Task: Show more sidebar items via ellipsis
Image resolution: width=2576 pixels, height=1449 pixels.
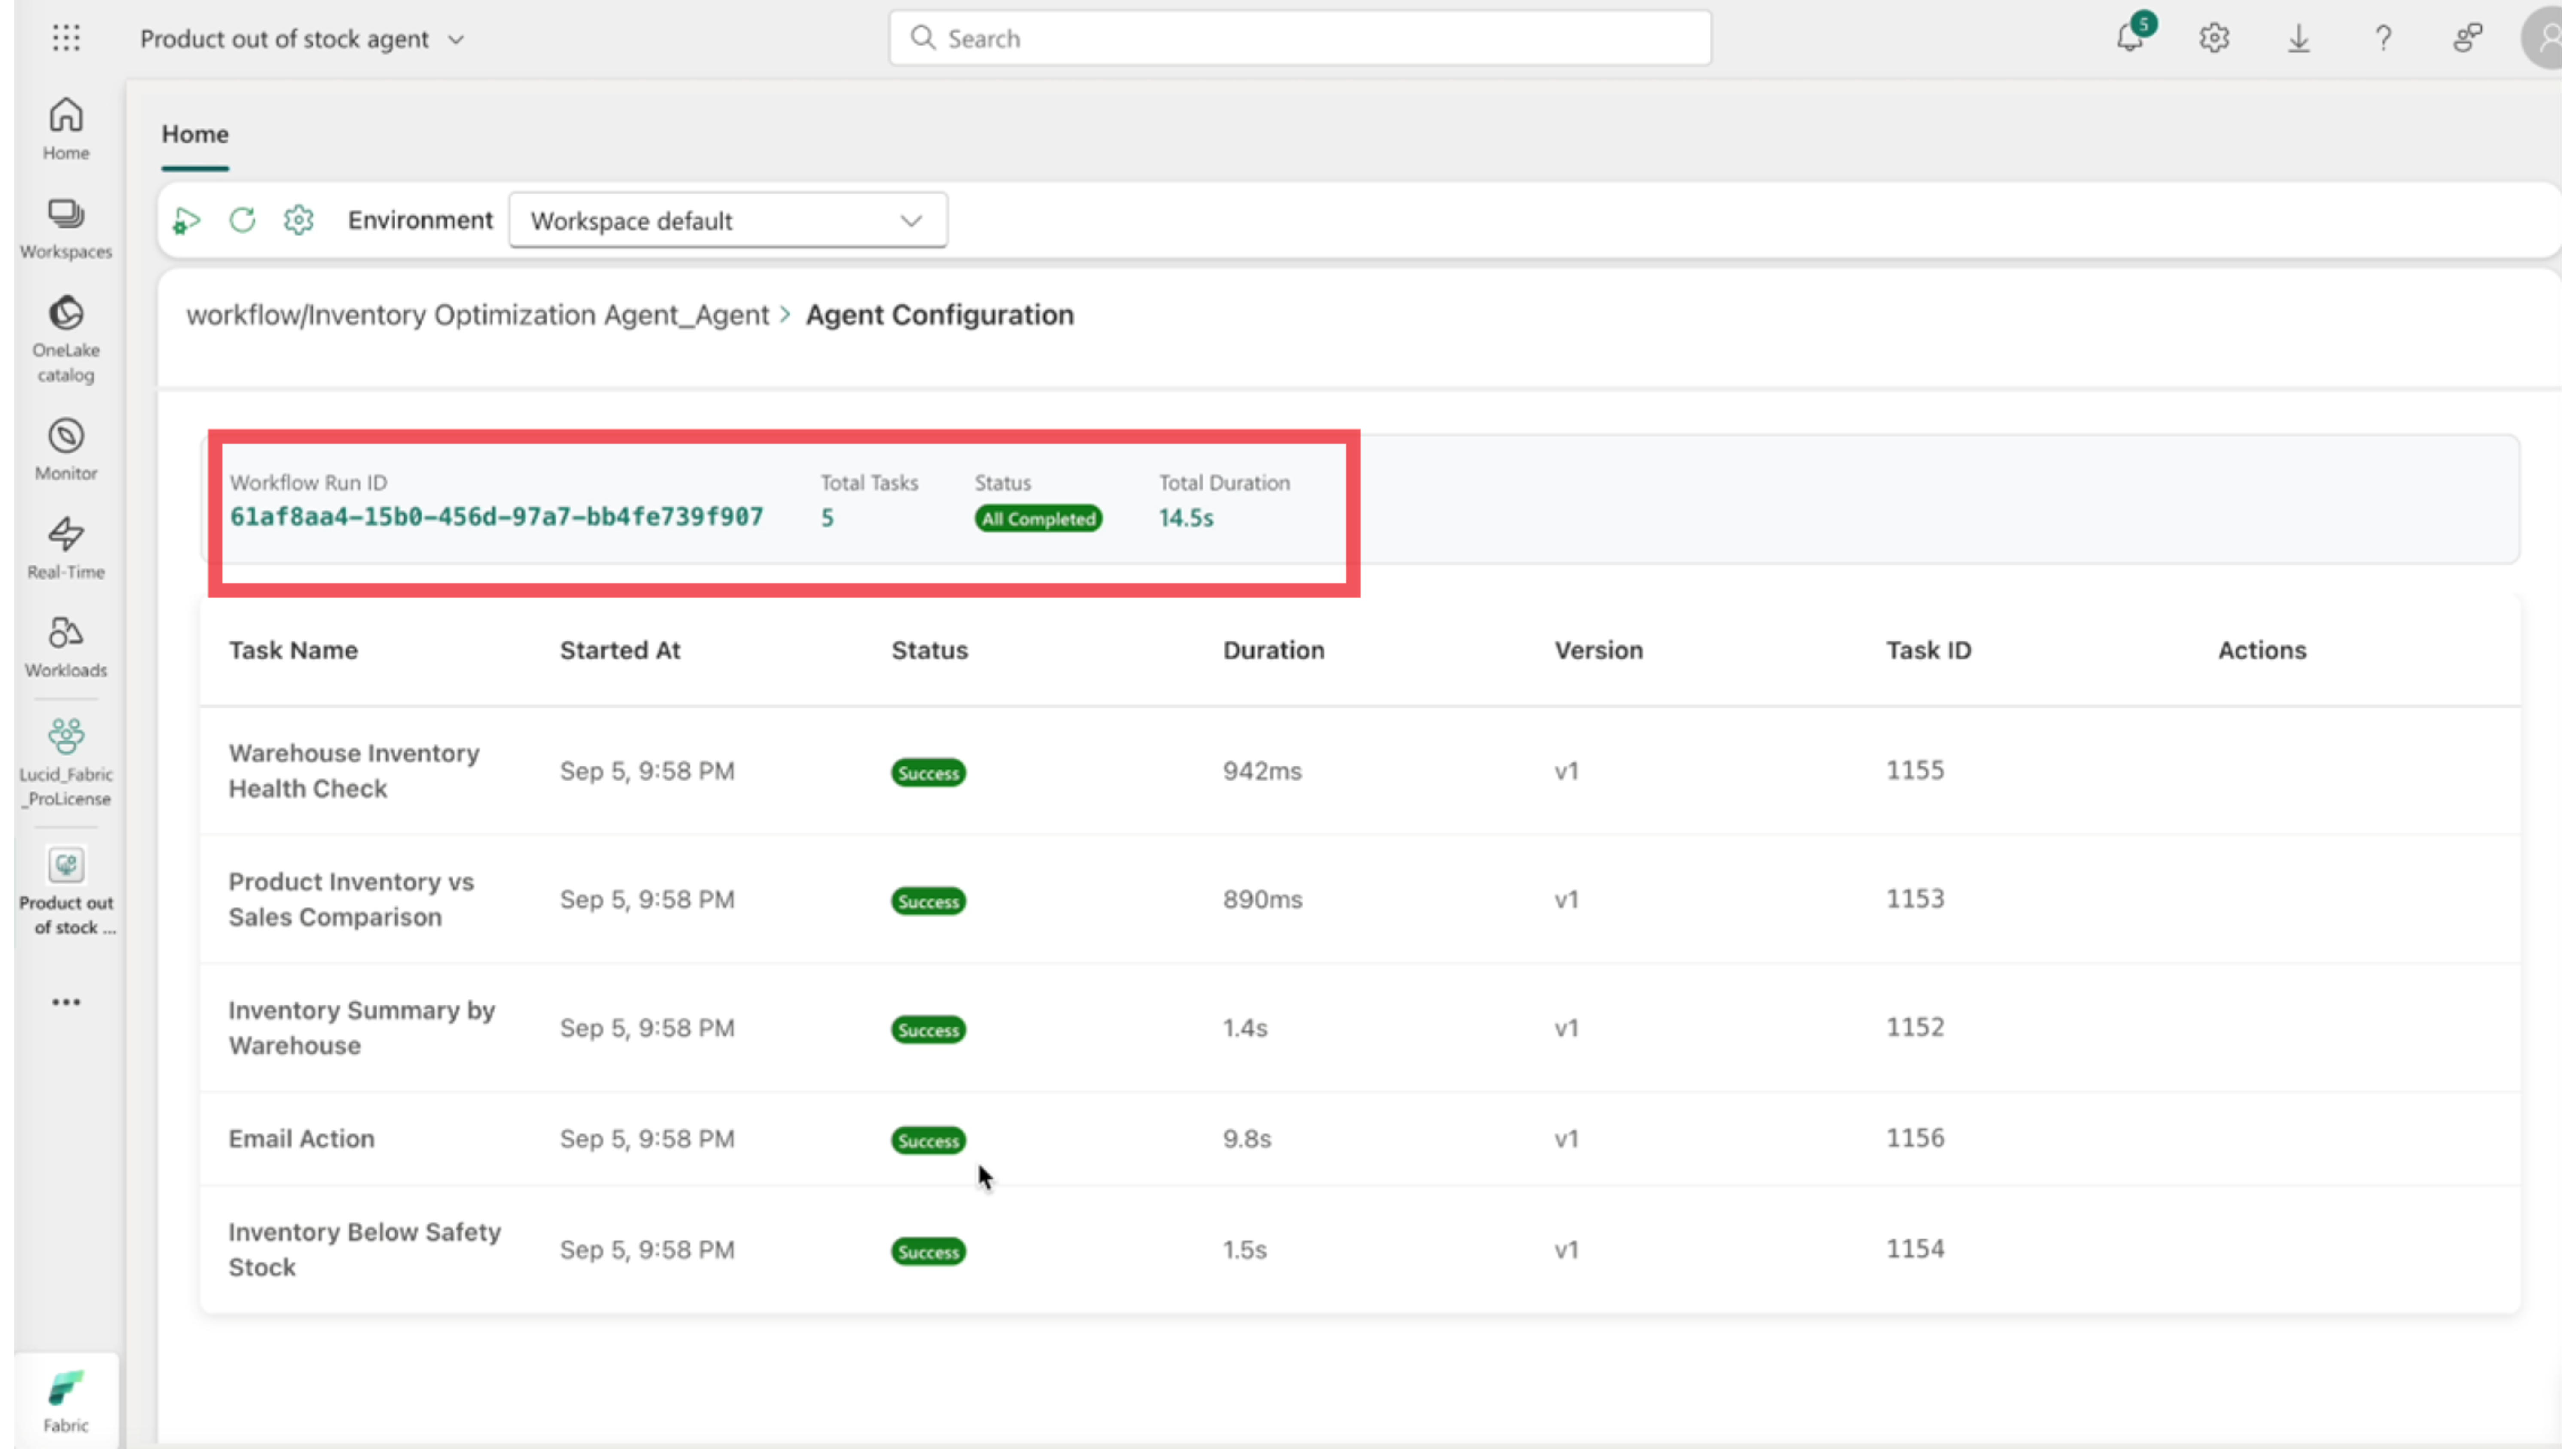Action: (x=66, y=1002)
